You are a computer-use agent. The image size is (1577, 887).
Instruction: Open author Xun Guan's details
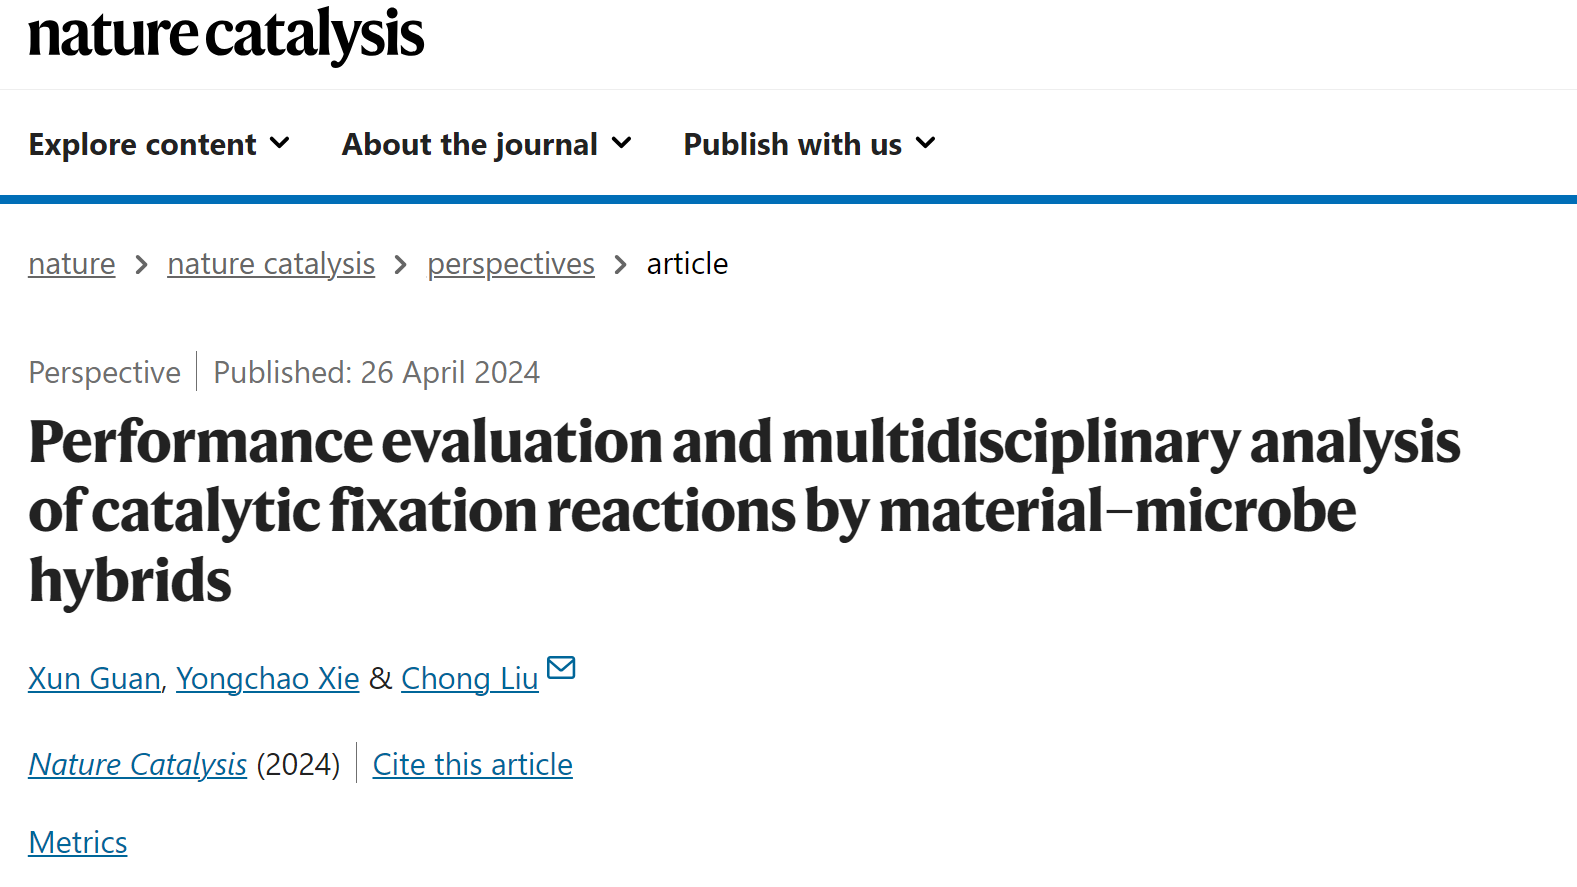pyautogui.click(x=94, y=678)
